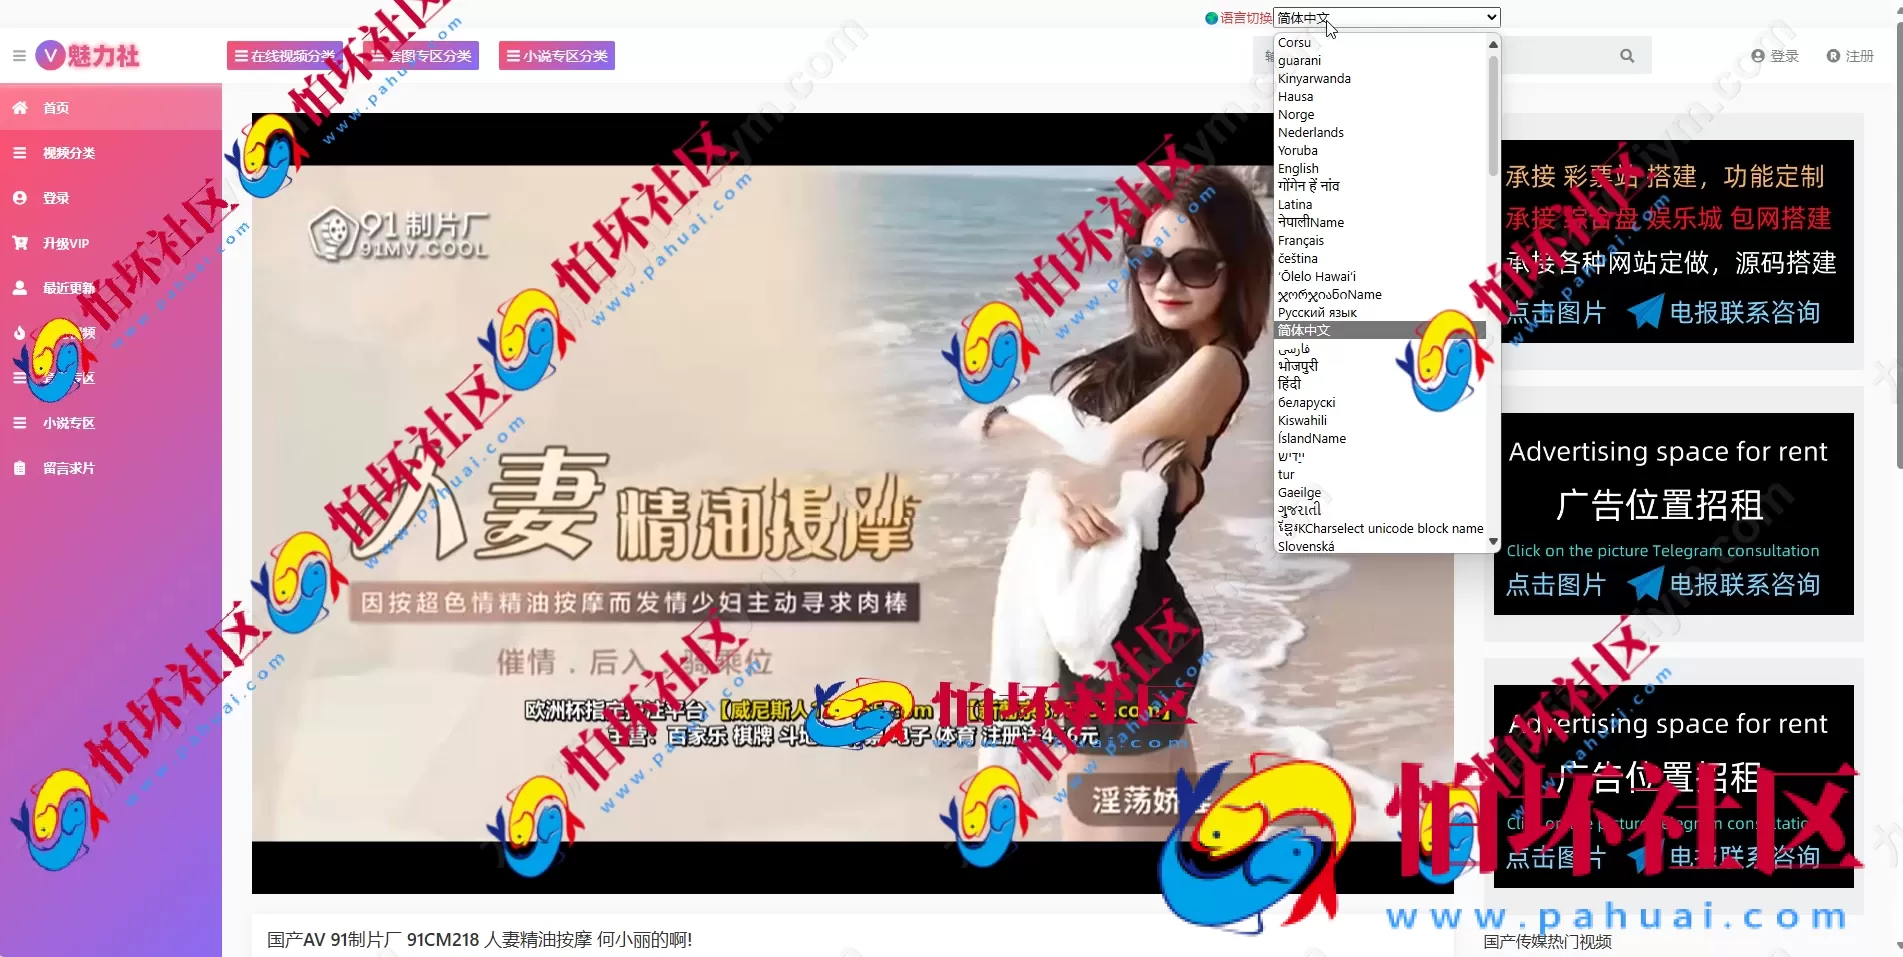Open 小说专区分类 menu
The height and width of the screenshot is (957, 1903).
[x=556, y=55]
